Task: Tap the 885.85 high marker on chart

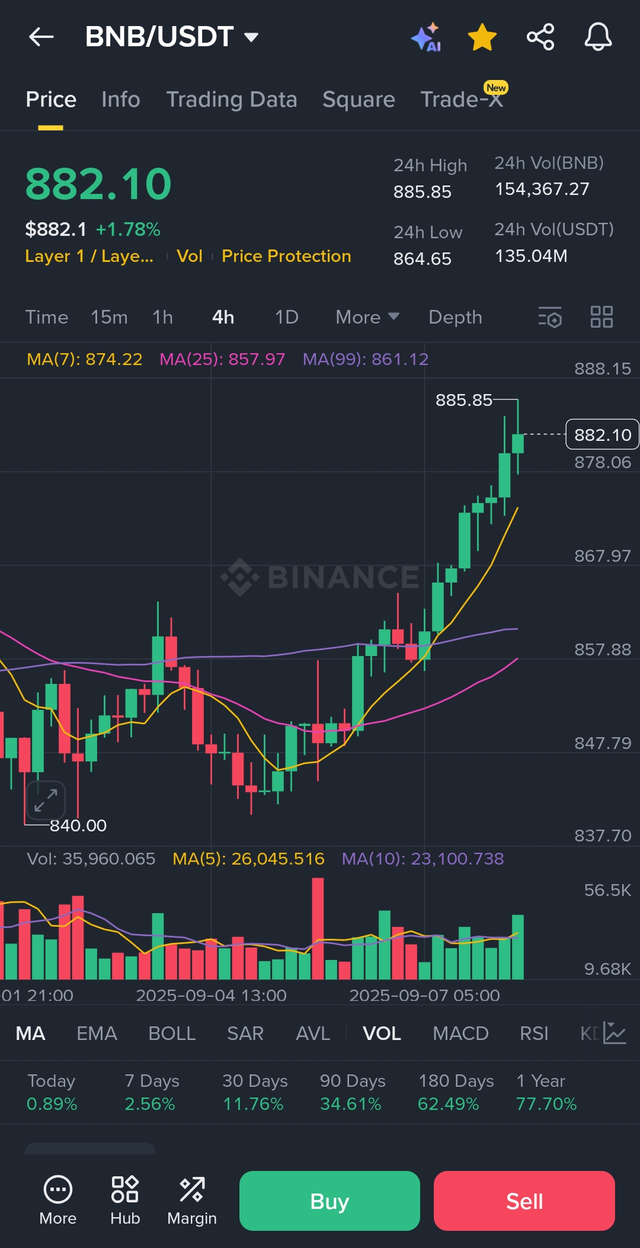Action: (464, 400)
